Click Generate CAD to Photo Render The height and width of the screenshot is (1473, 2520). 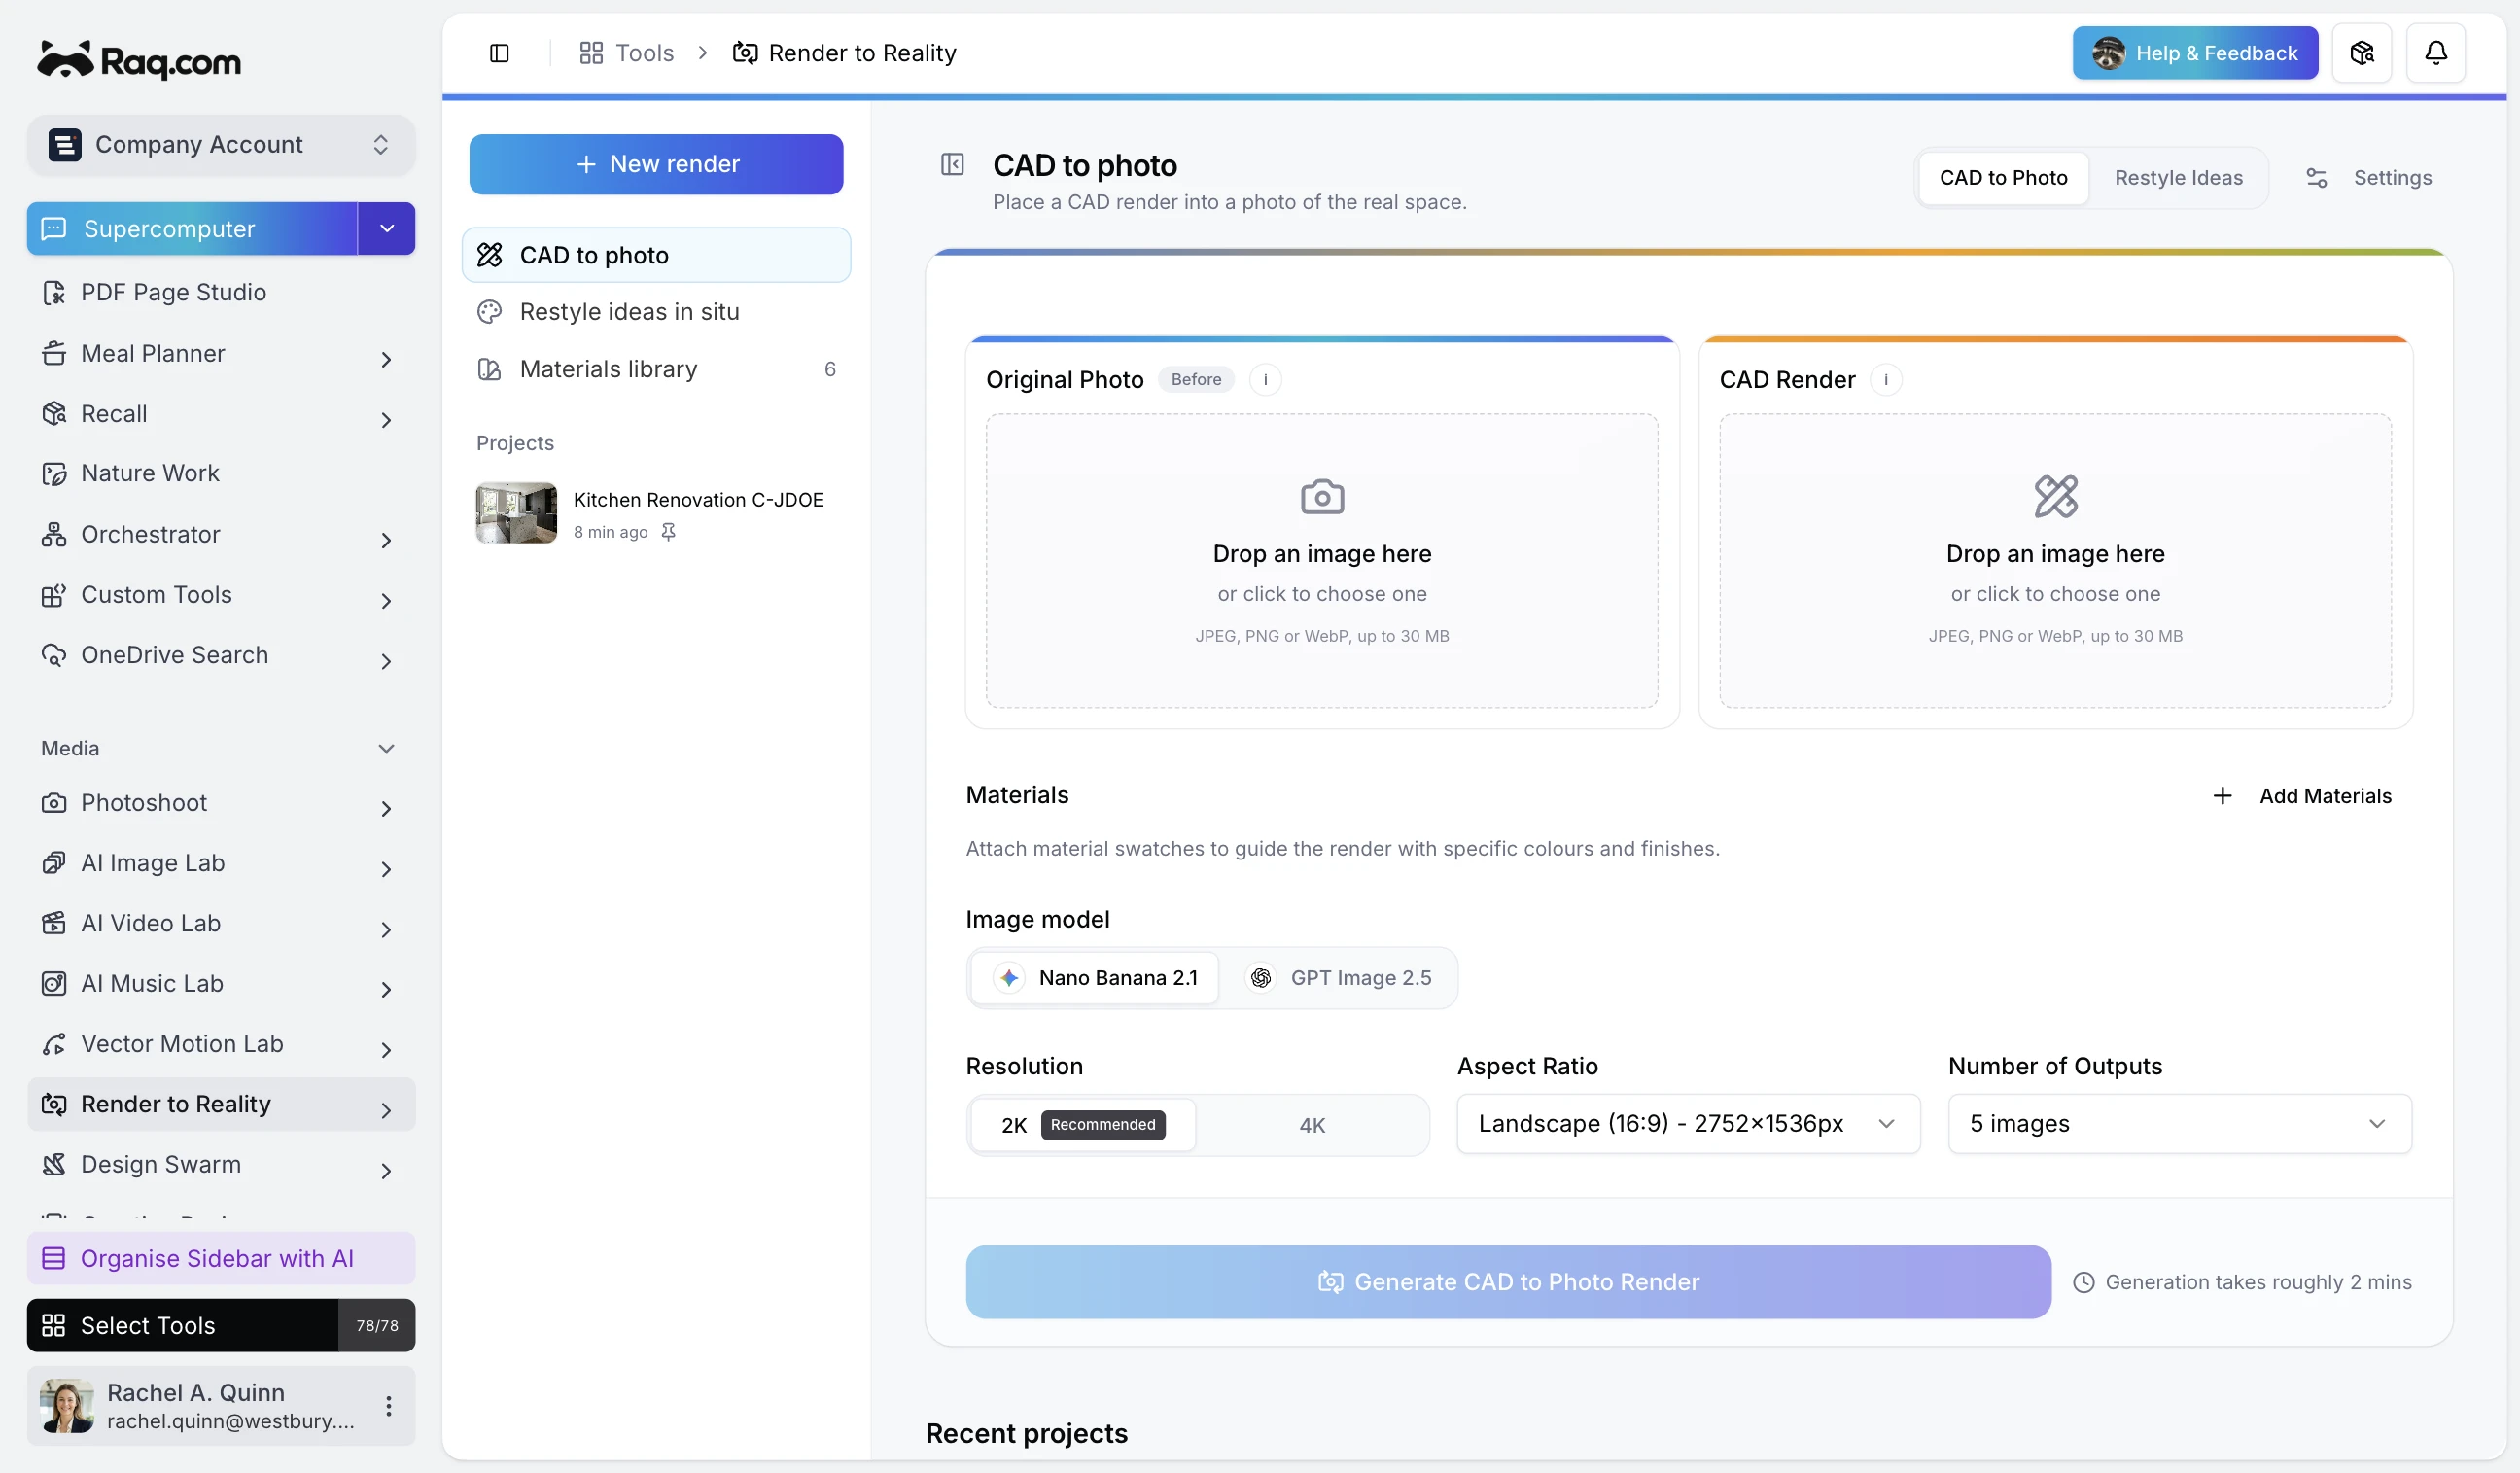pyautogui.click(x=1508, y=1282)
